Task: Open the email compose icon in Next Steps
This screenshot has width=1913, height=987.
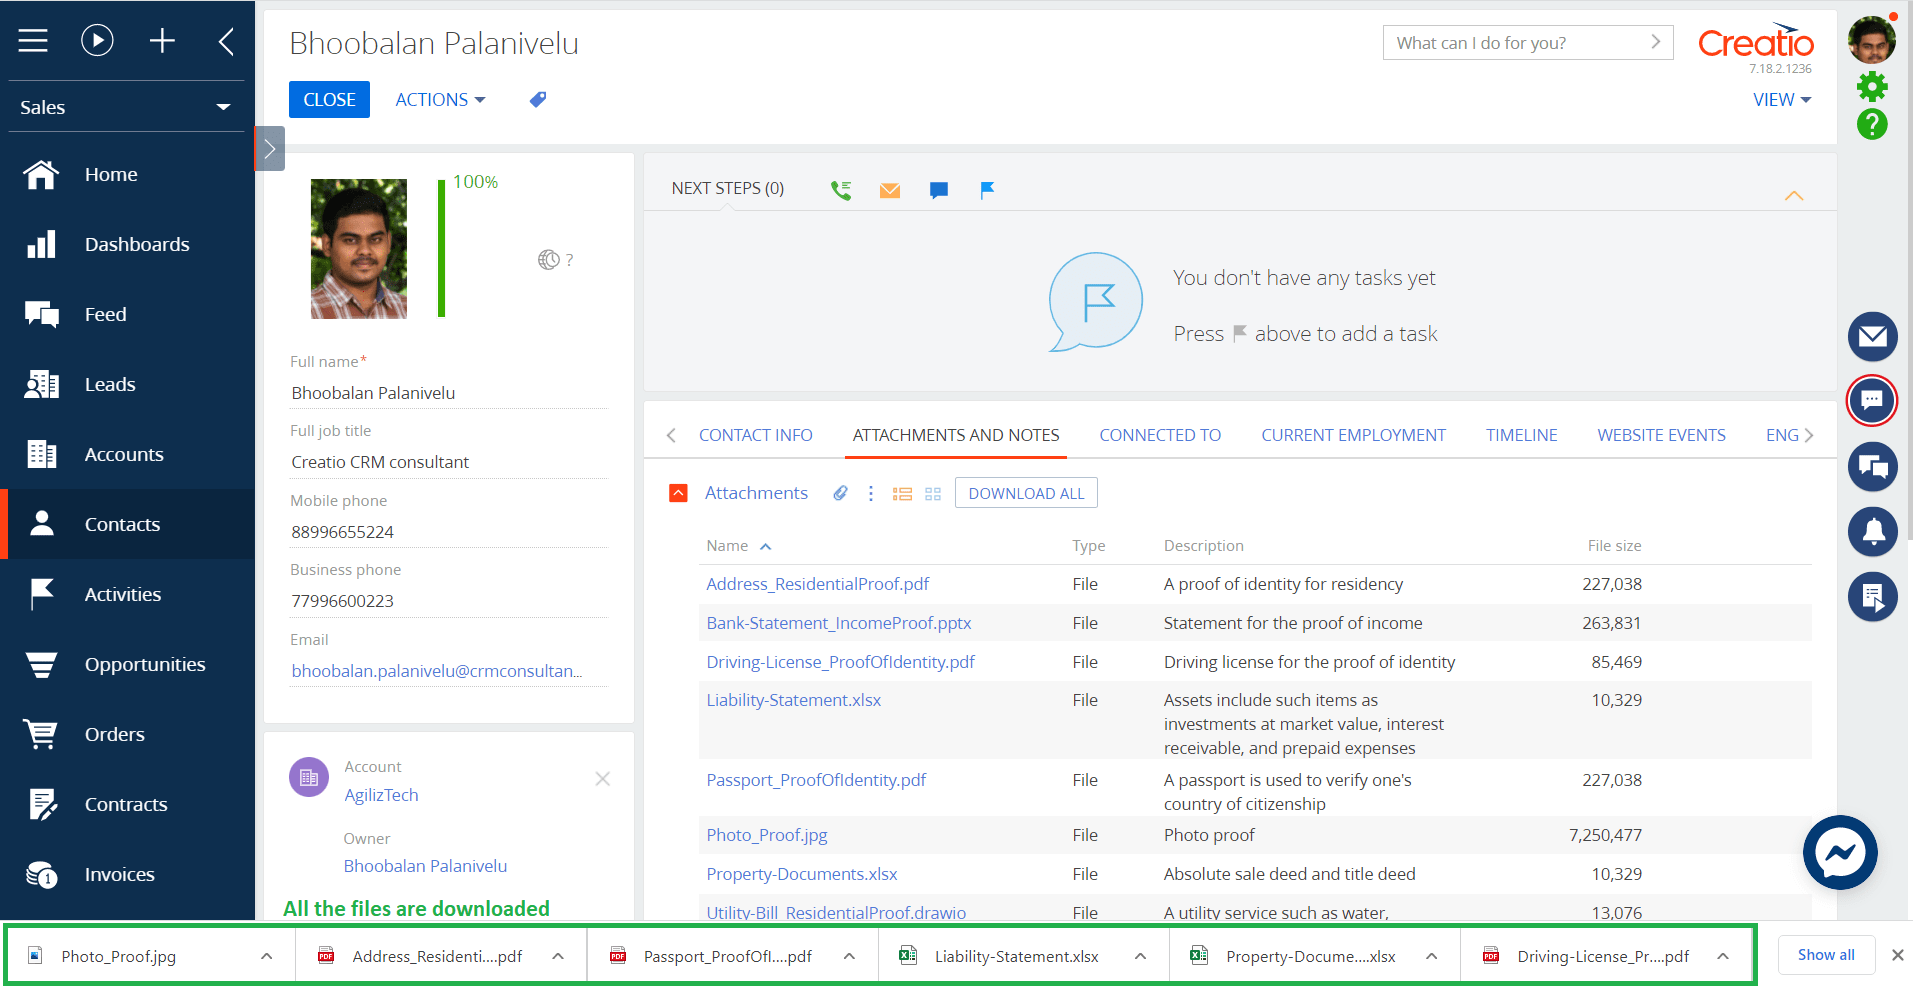Action: pos(889,189)
